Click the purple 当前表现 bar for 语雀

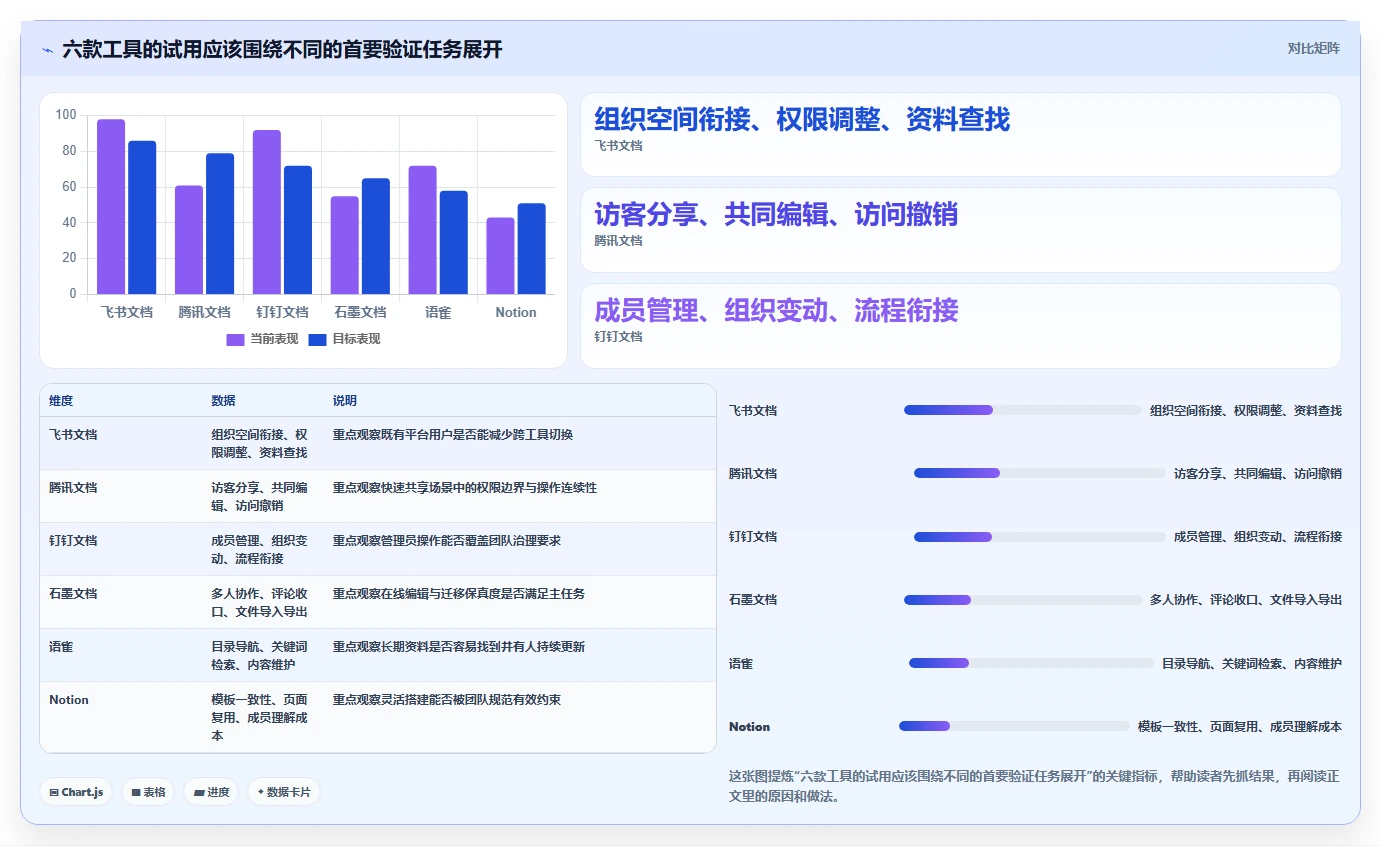423,230
